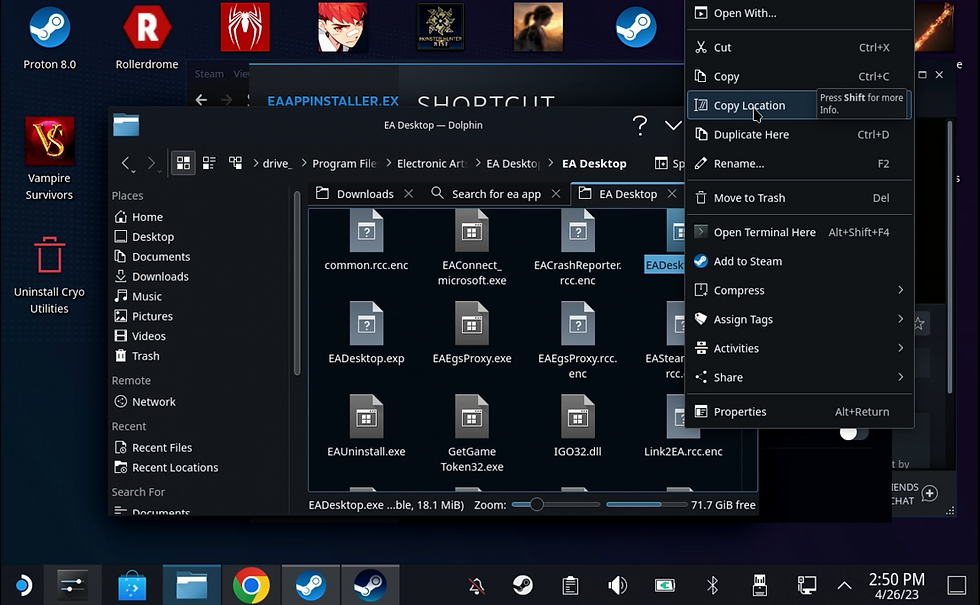Image resolution: width=980 pixels, height=605 pixels.
Task: Click the Places panel scrollbar
Action: pos(297,282)
